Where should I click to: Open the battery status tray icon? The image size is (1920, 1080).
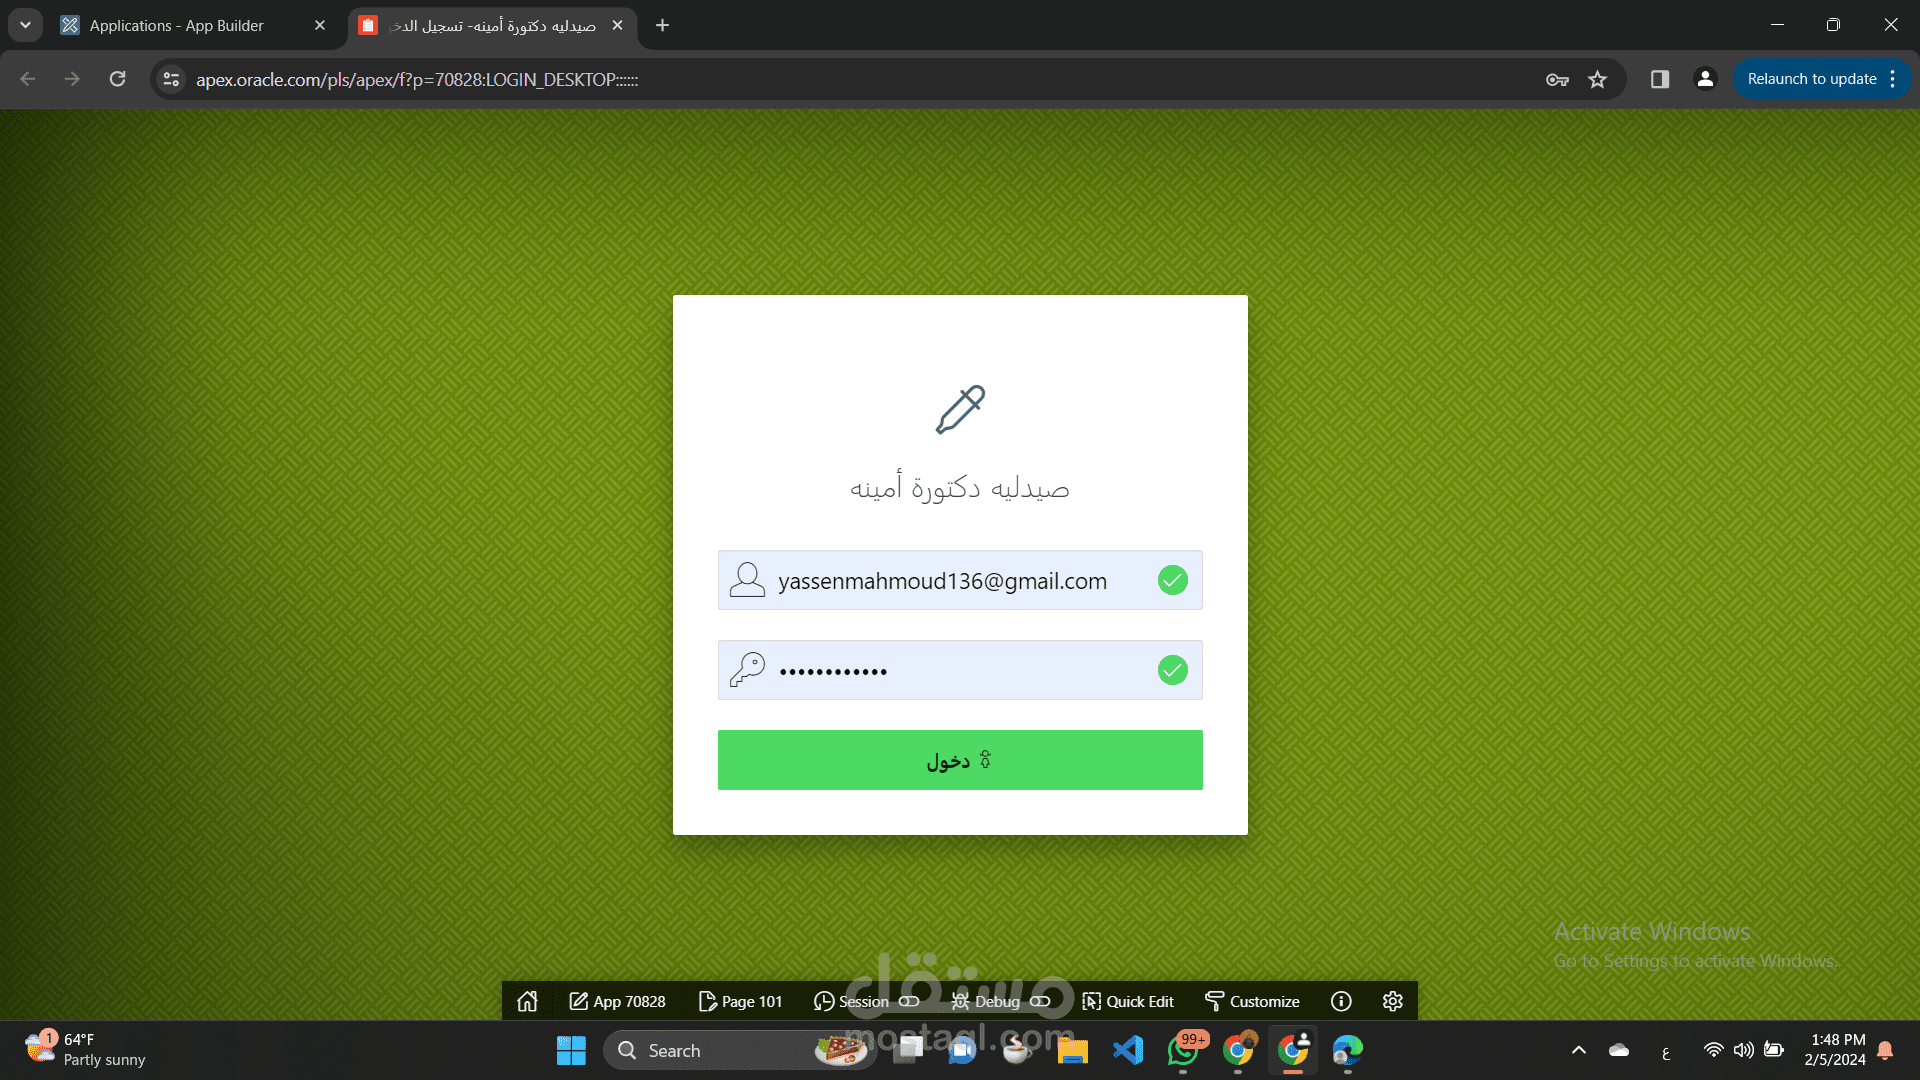(1773, 1050)
